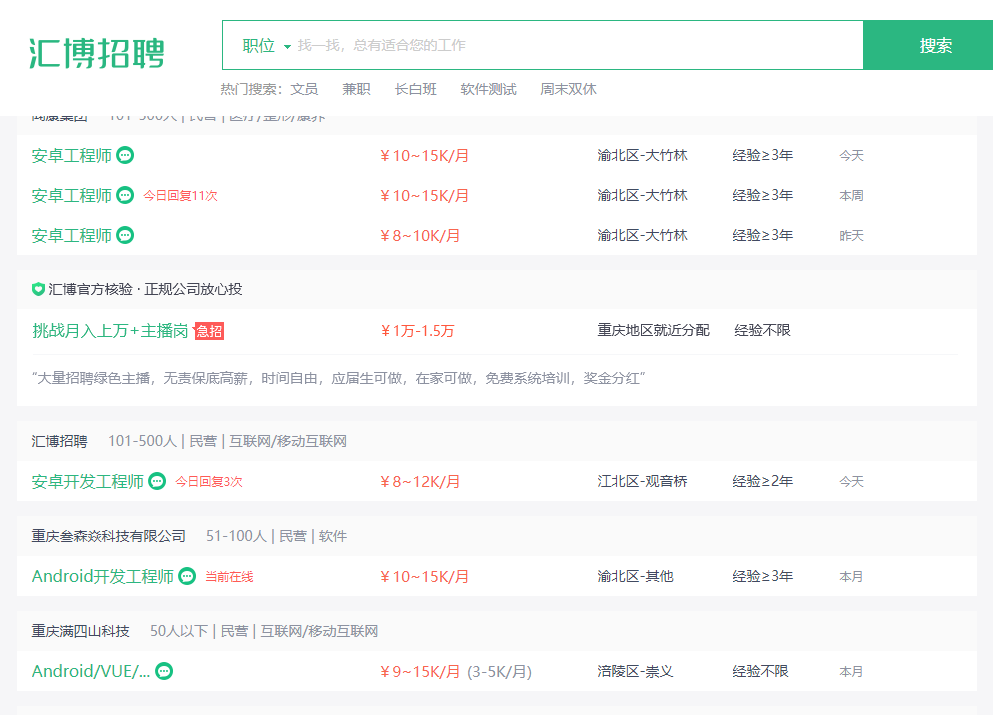993x715 pixels.
Task: Click chat icon for 安卓工程师 posted 今天
Action: click(x=125, y=155)
